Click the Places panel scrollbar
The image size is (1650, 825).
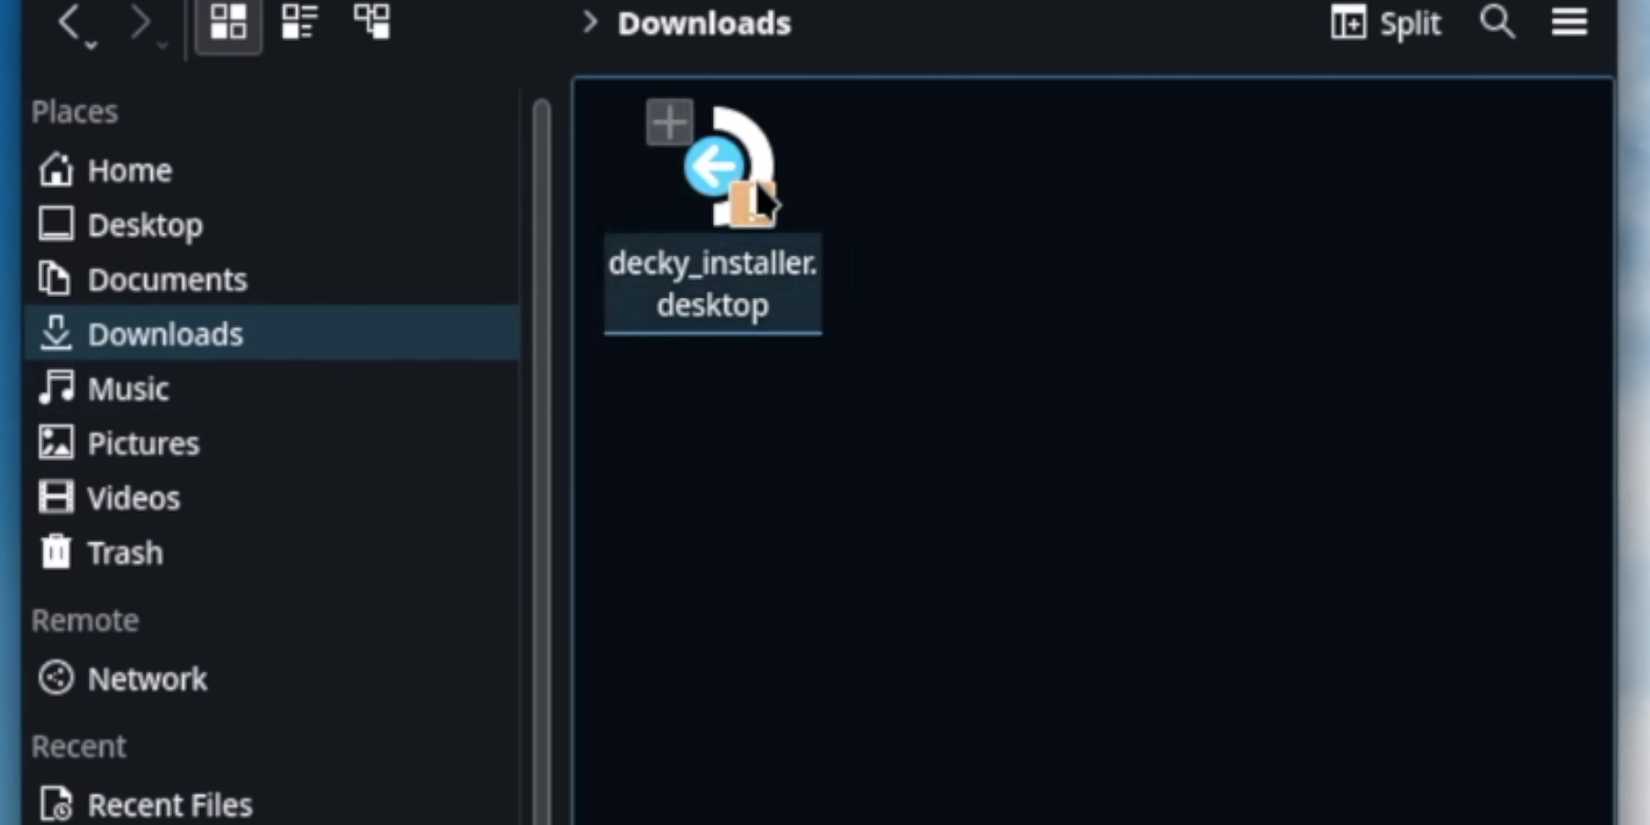(x=541, y=450)
